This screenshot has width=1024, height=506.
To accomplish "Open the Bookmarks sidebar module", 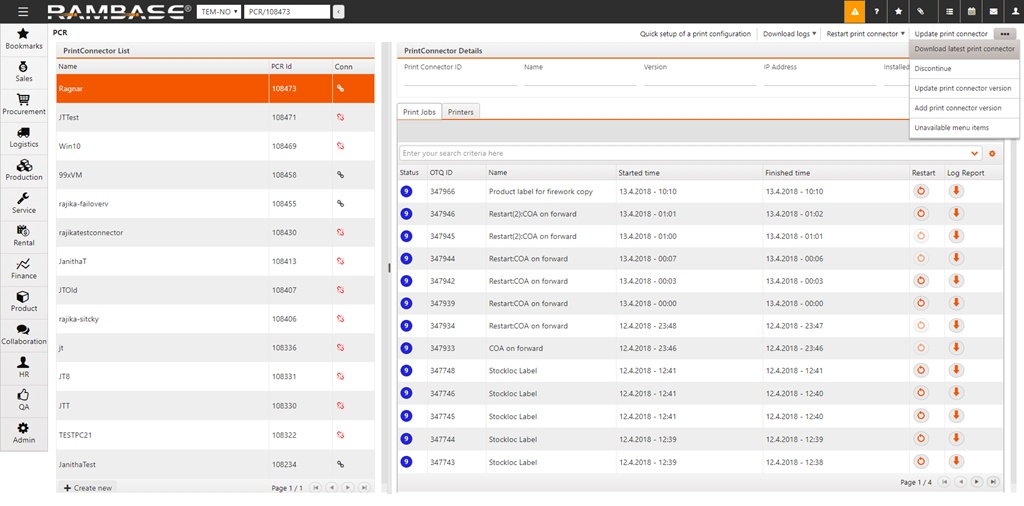I will tap(23, 39).
